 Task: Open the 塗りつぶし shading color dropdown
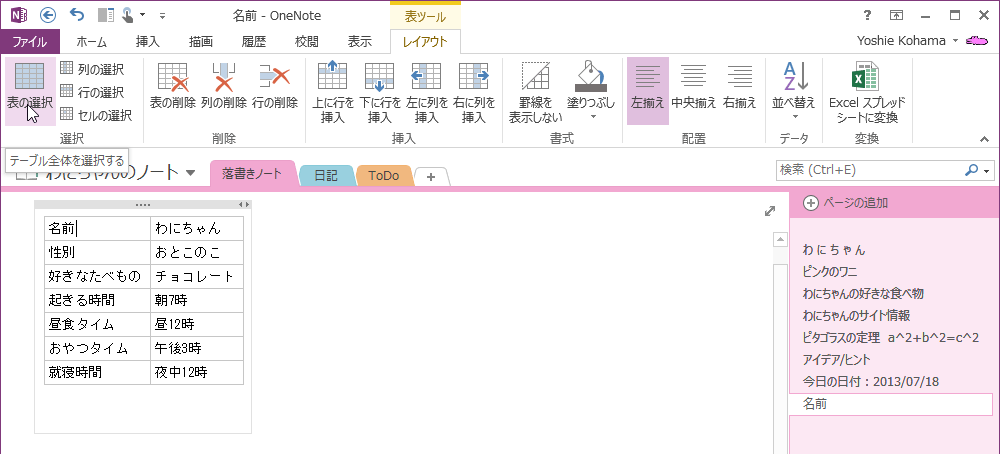592,117
